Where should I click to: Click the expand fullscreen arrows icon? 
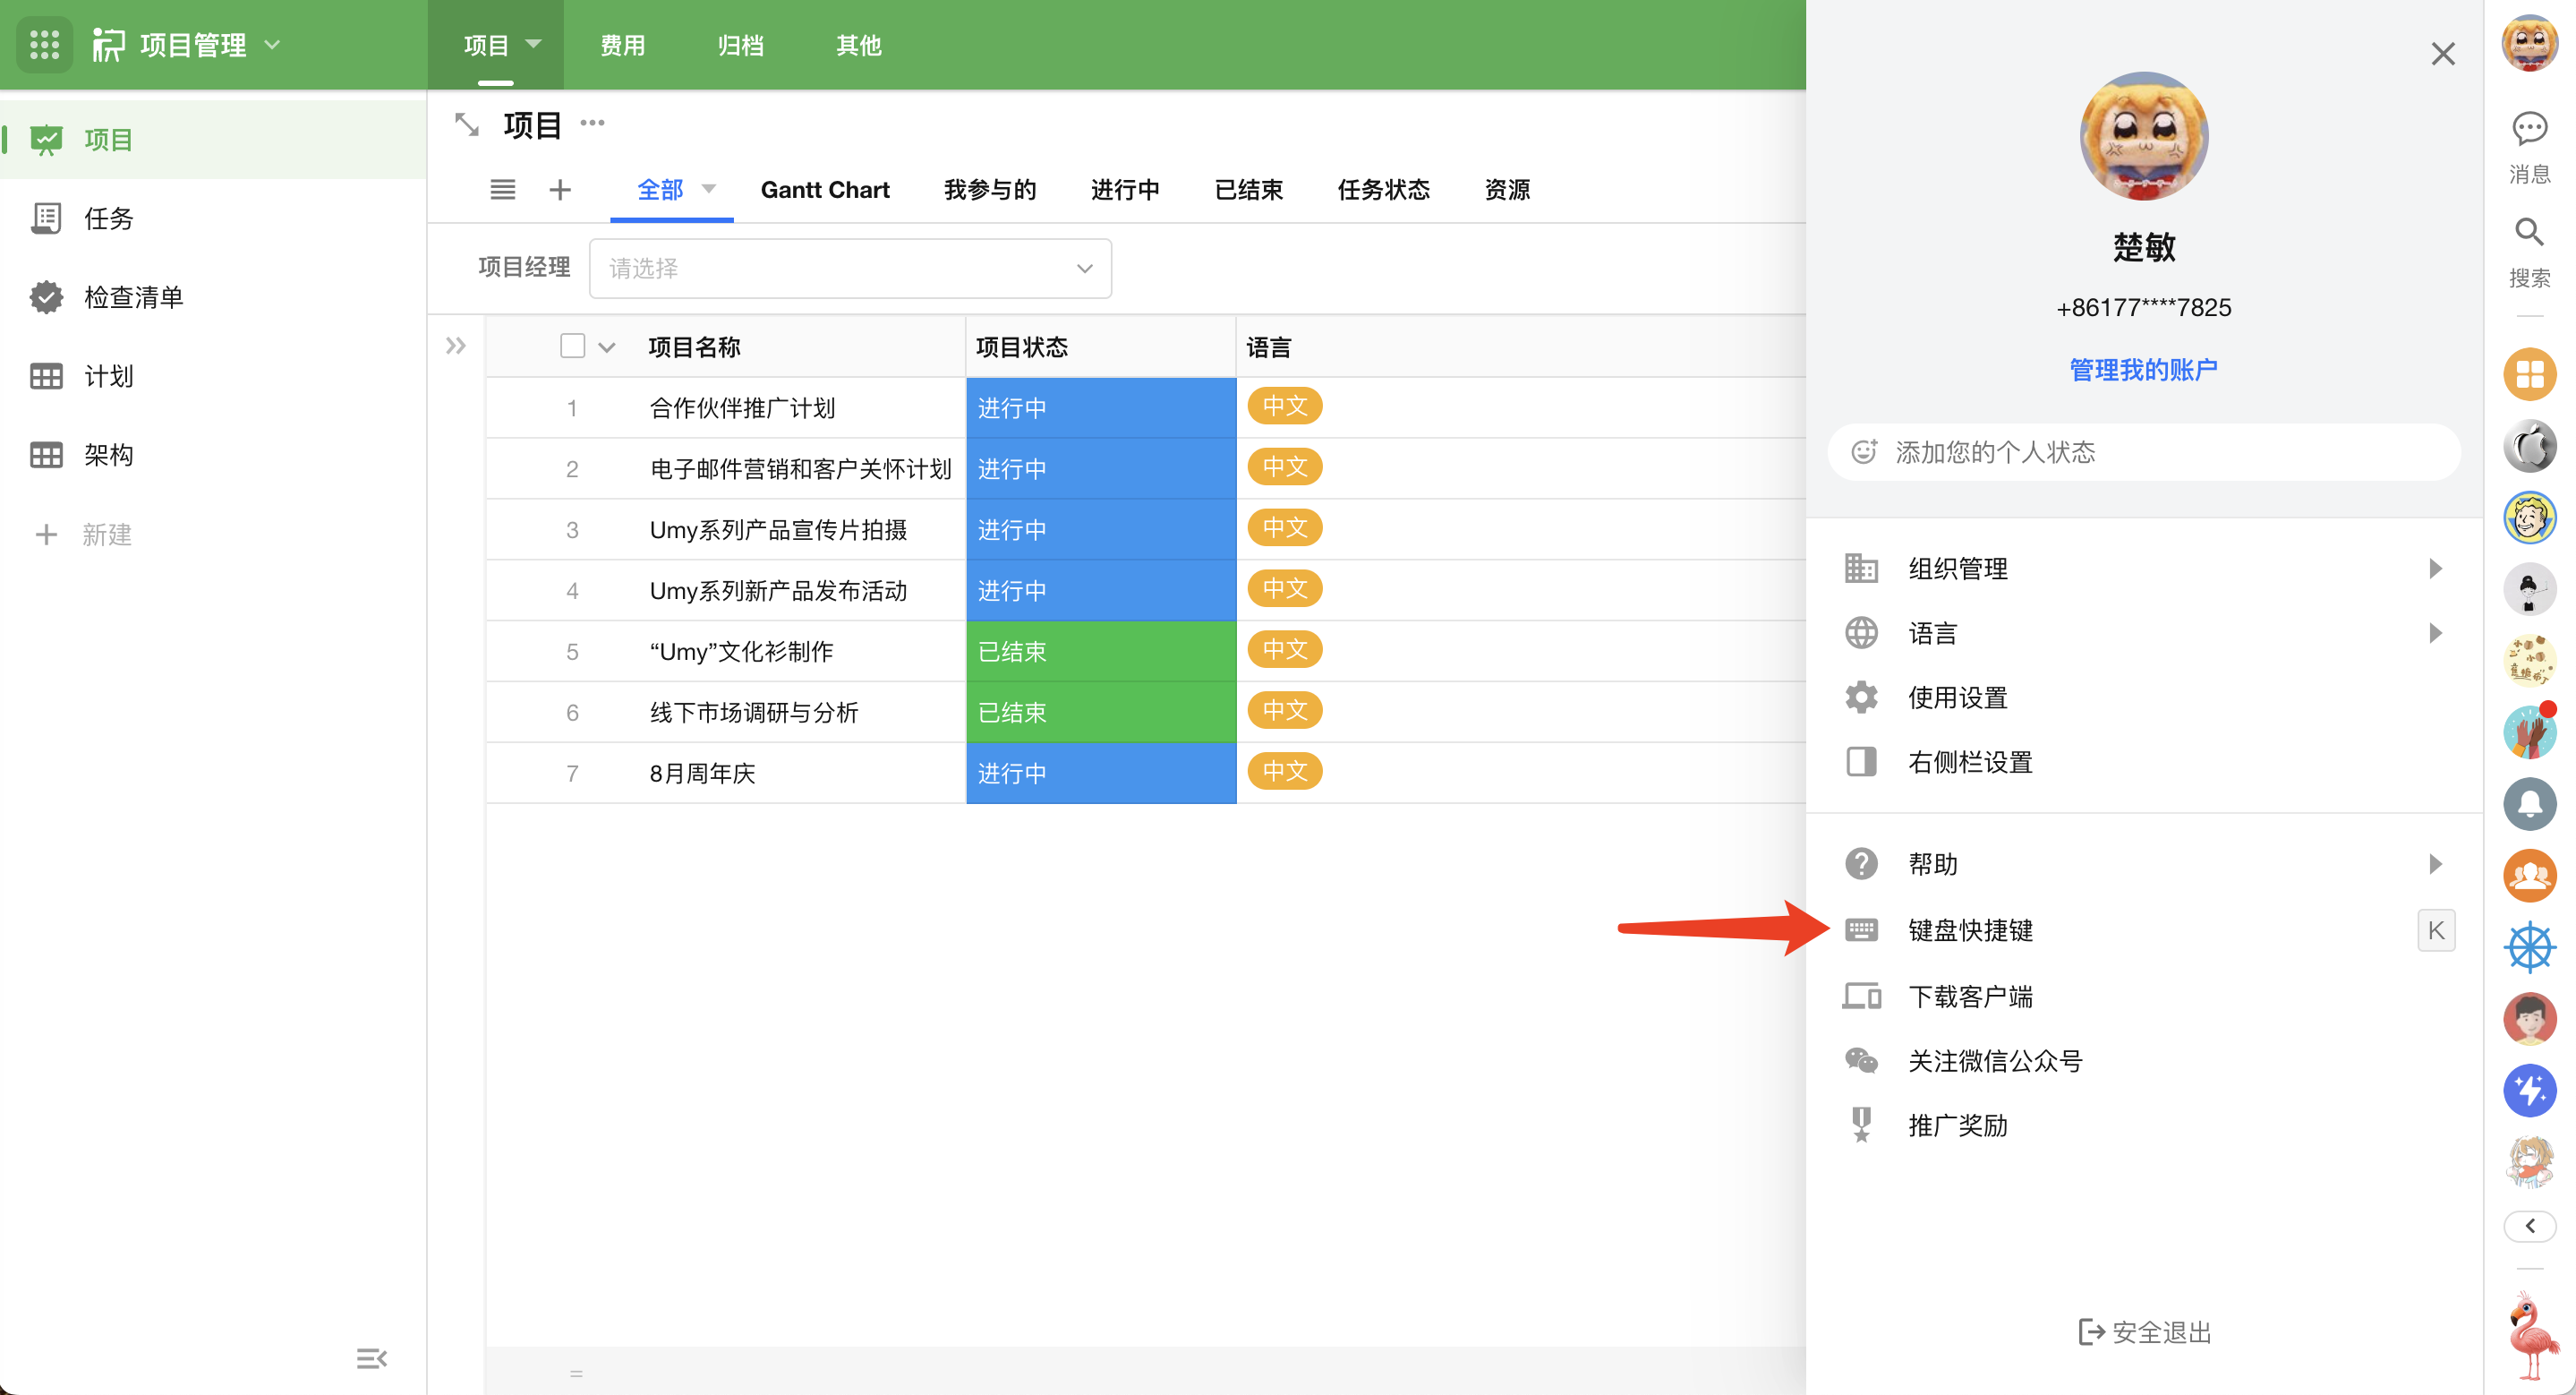coord(467,124)
